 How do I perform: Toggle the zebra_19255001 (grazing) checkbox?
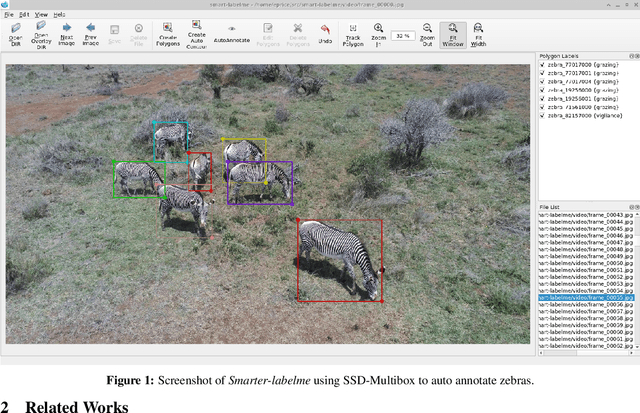pyautogui.click(x=541, y=99)
